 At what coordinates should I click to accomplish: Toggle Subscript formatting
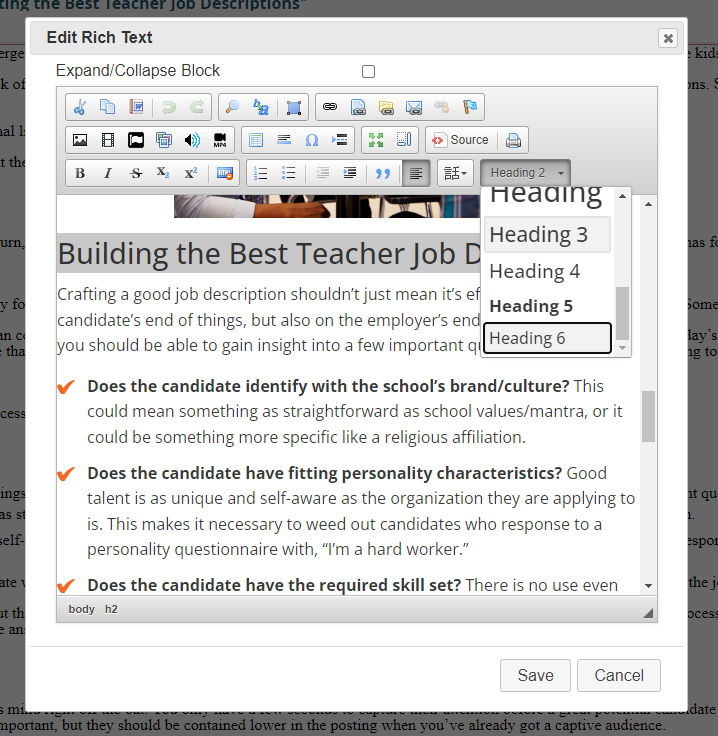tap(163, 173)
